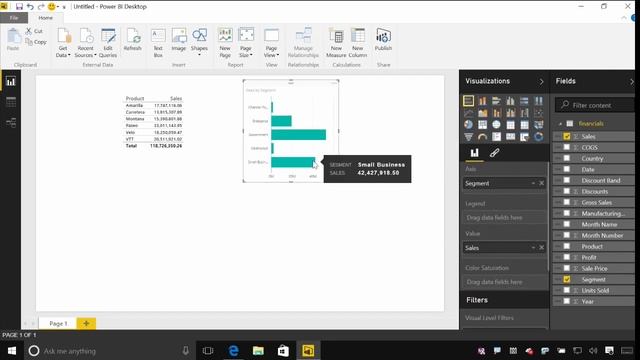The height and width of the screenshot is (360, 640).
Task: Uncheck the Sales field checkbox
Action: [x=567, y=136]
